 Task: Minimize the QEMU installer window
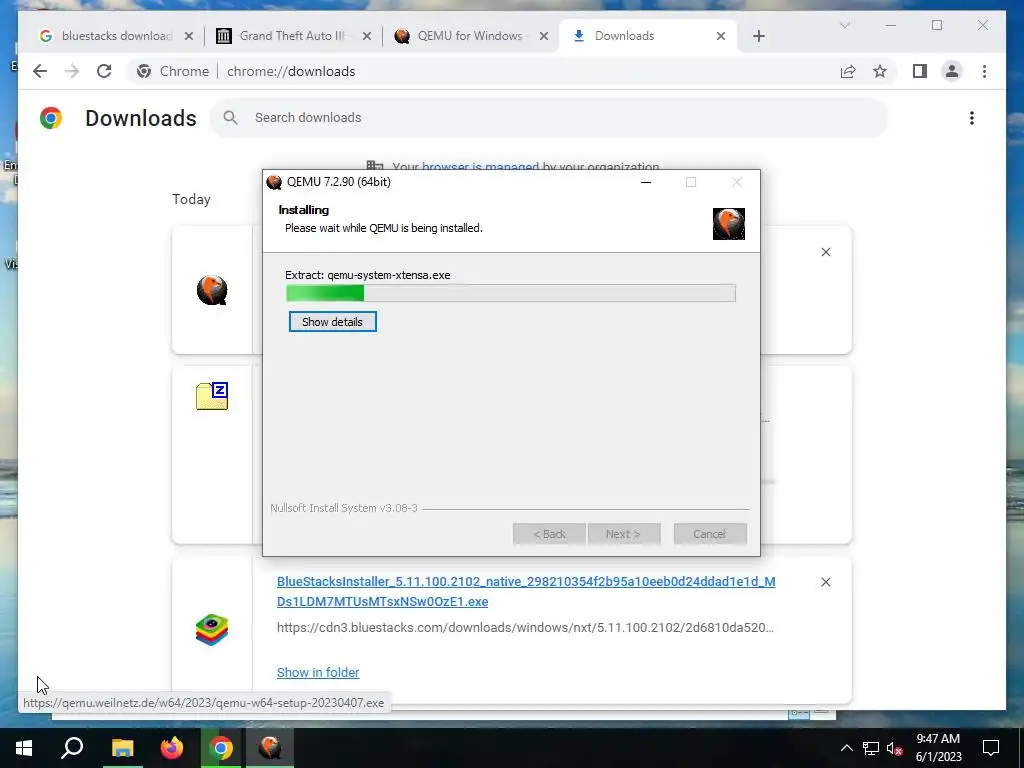(x=646, y=182)
